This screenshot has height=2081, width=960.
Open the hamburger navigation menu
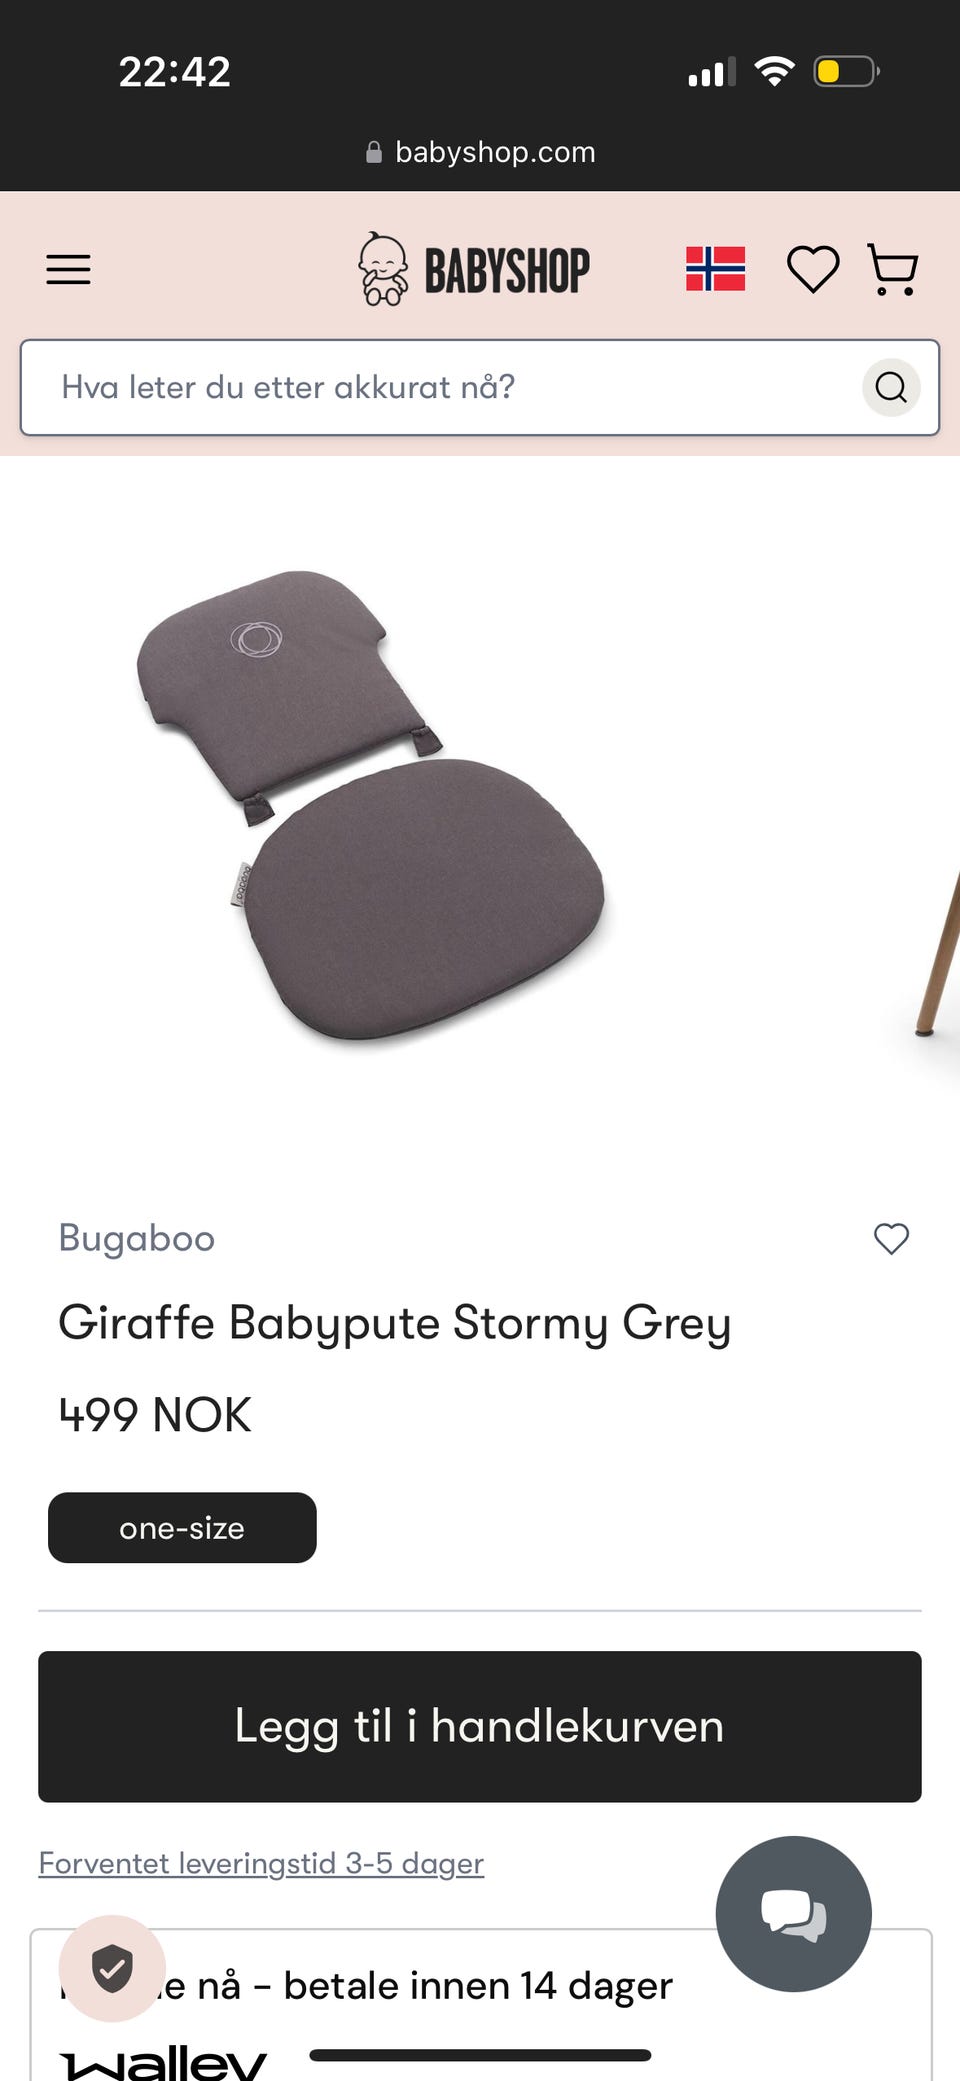click(x=68, y=270)
